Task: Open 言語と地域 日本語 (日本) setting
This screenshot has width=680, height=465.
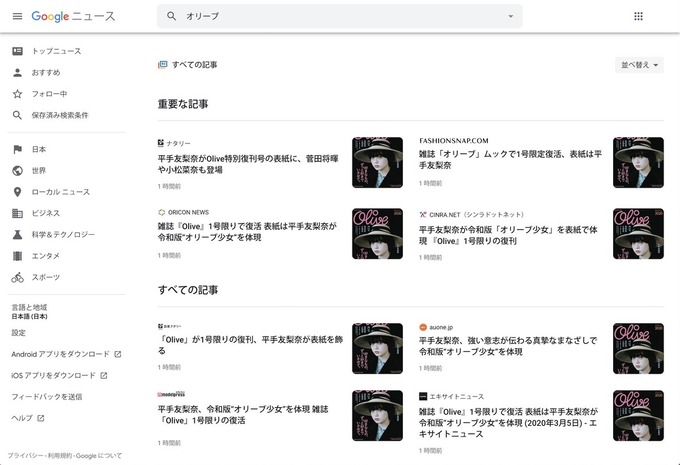Action: point(29,311)
